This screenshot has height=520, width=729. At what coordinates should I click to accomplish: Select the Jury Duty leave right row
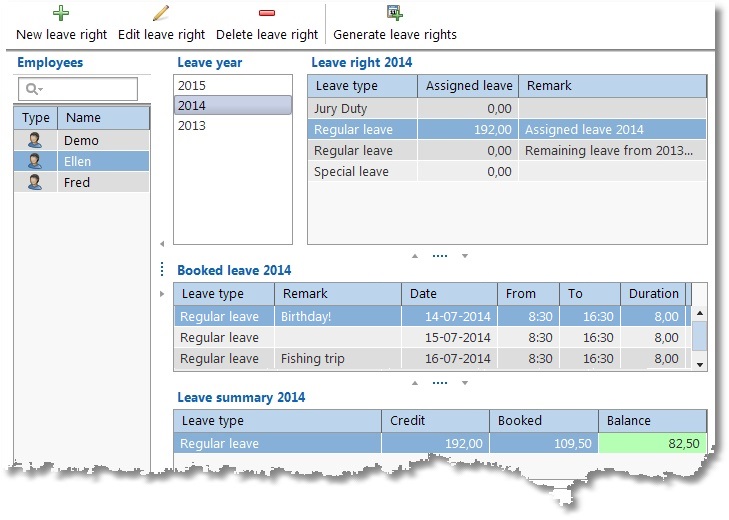click(507, 108)
